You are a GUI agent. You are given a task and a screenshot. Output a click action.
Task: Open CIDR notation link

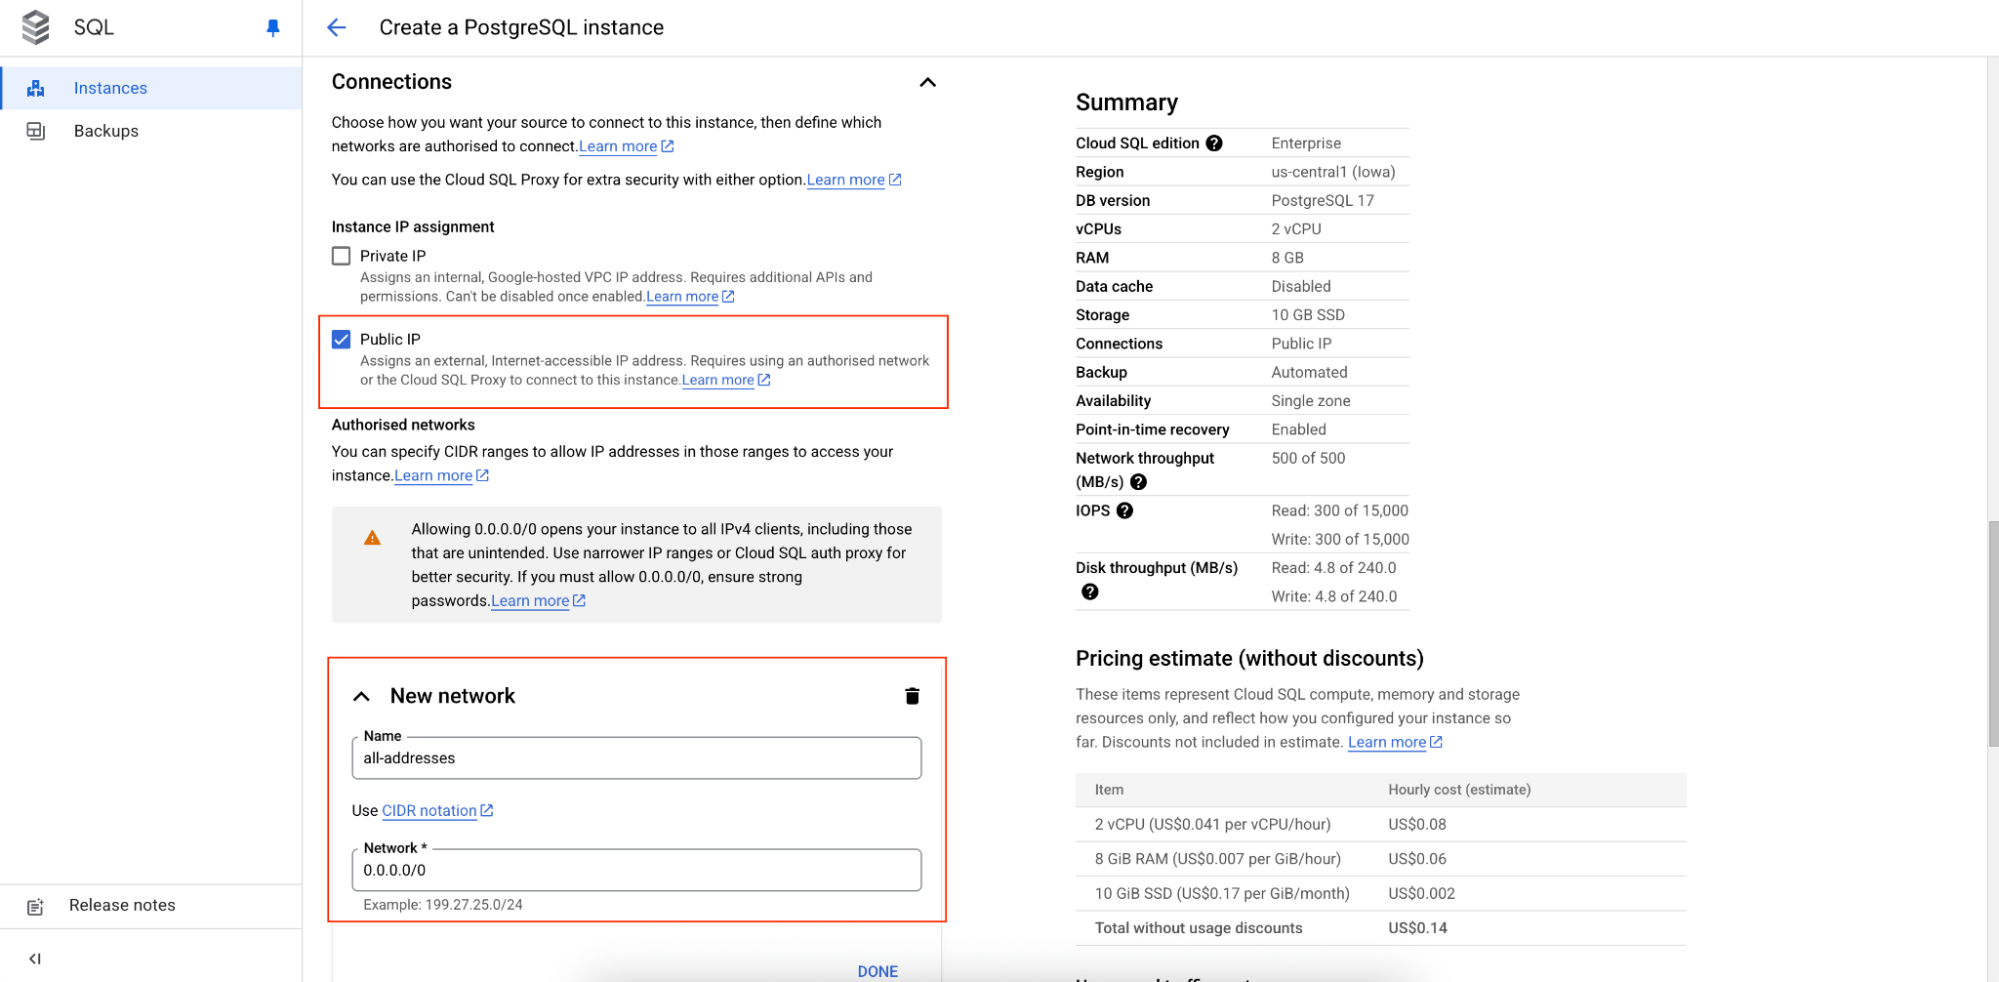point(429,811)
